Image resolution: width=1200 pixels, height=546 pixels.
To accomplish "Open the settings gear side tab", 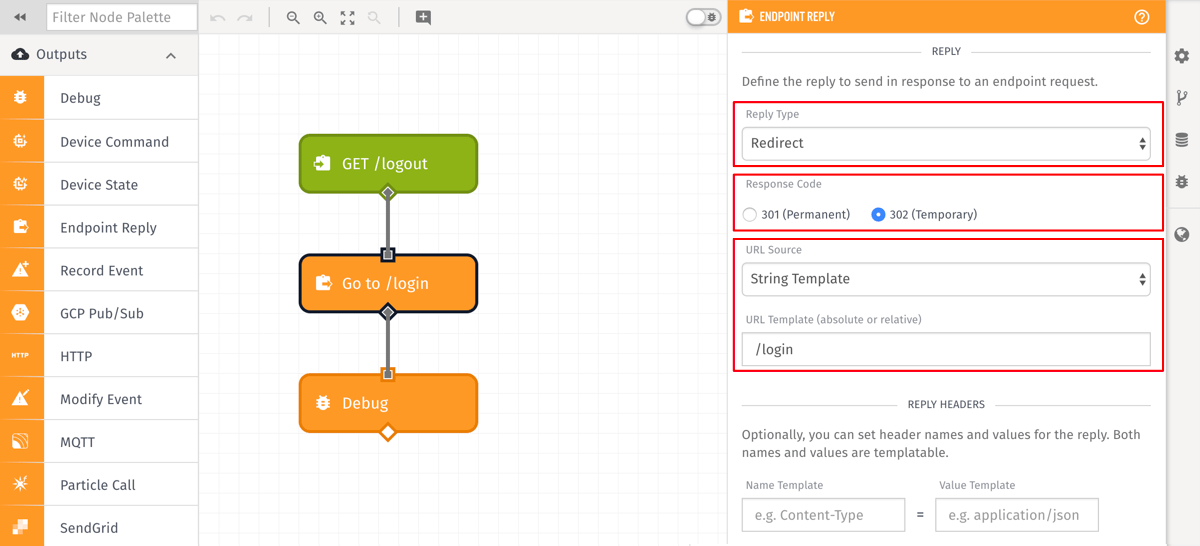I will click(x=1182, y=57).
